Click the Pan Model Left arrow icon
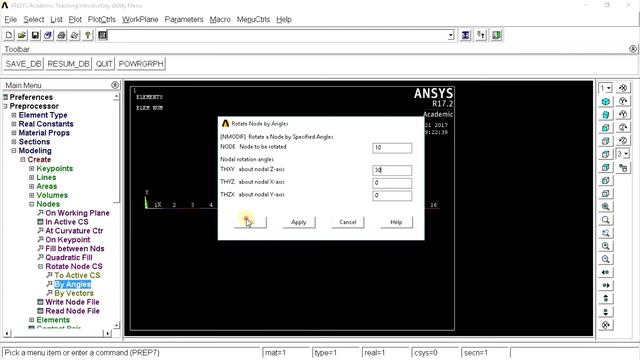 tap(606, 272)
